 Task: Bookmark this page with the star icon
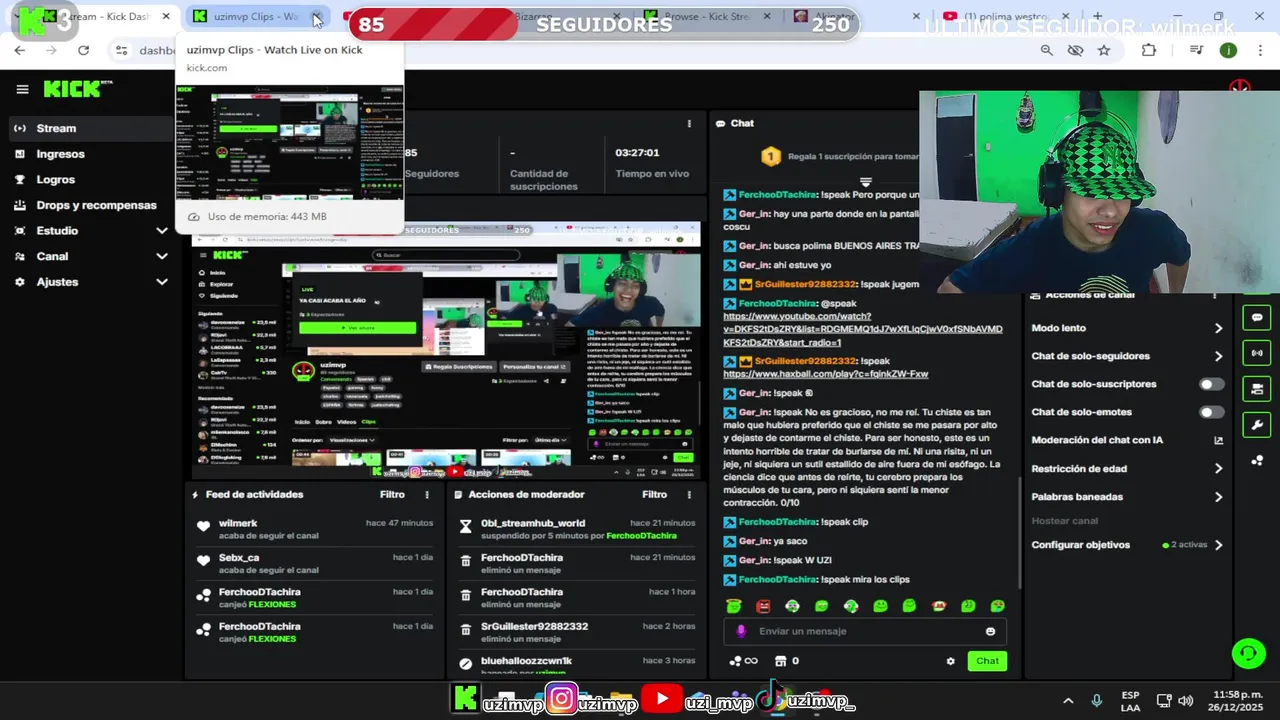pyautogui.click(x=1104, y=50)
